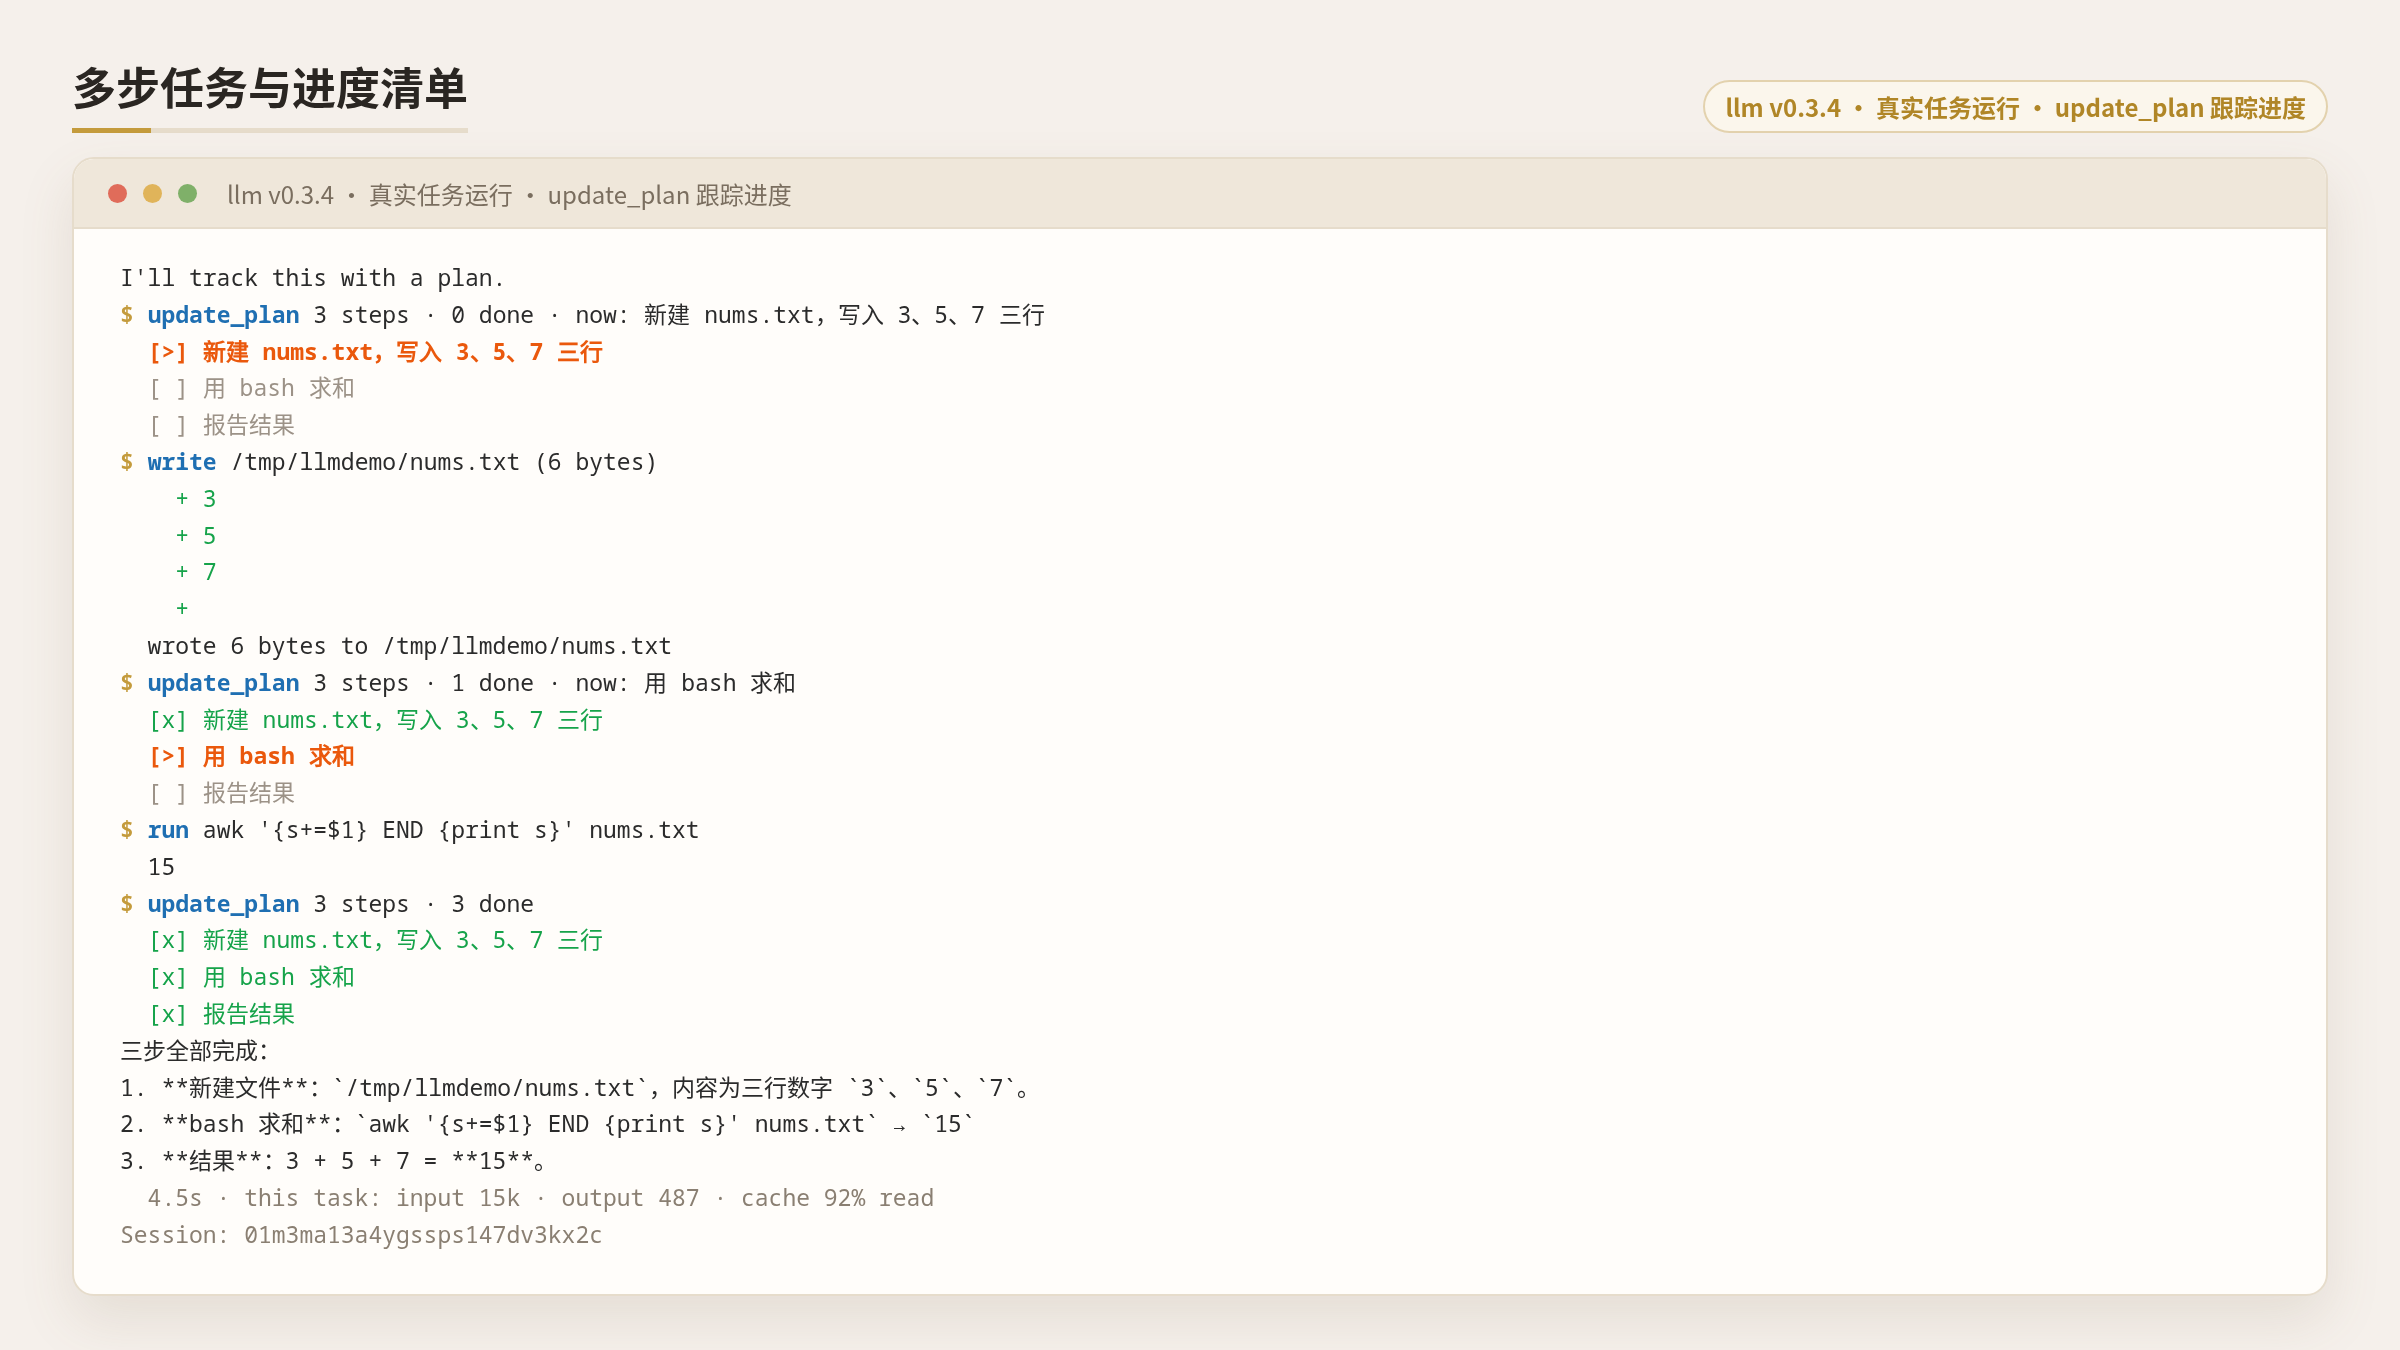Click the green maximize dot in terminal titlebar
Viewport: 2400px width, 1350px height.
[188, 194]
